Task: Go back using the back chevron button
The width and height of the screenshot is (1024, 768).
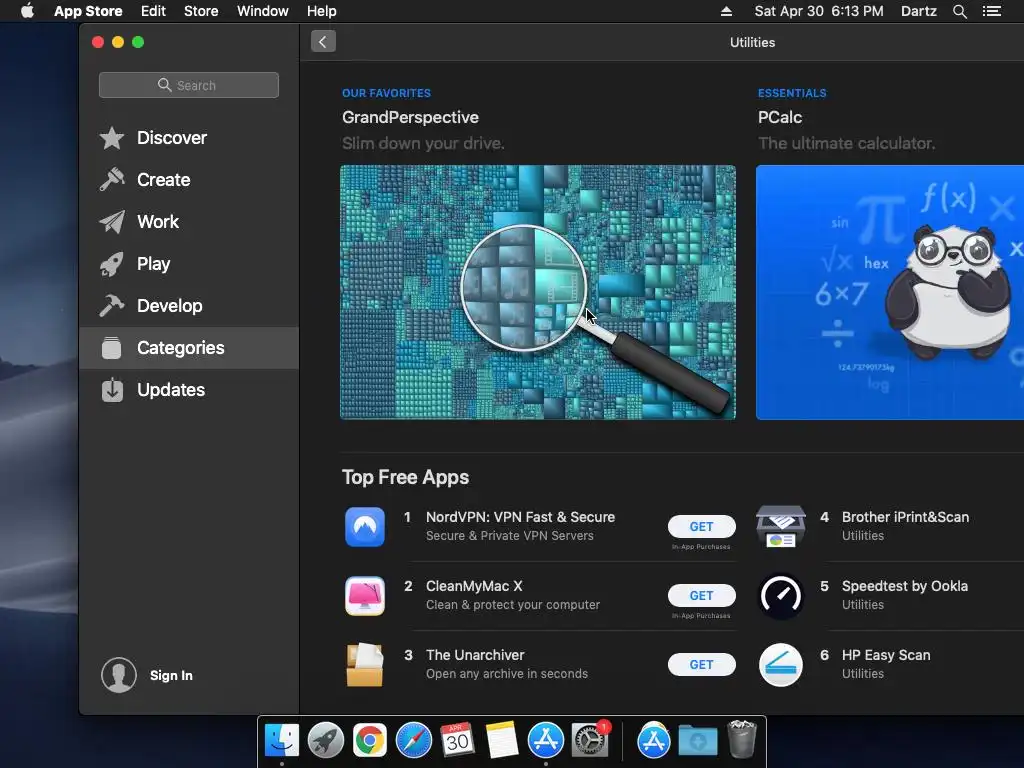Action: 323,42
